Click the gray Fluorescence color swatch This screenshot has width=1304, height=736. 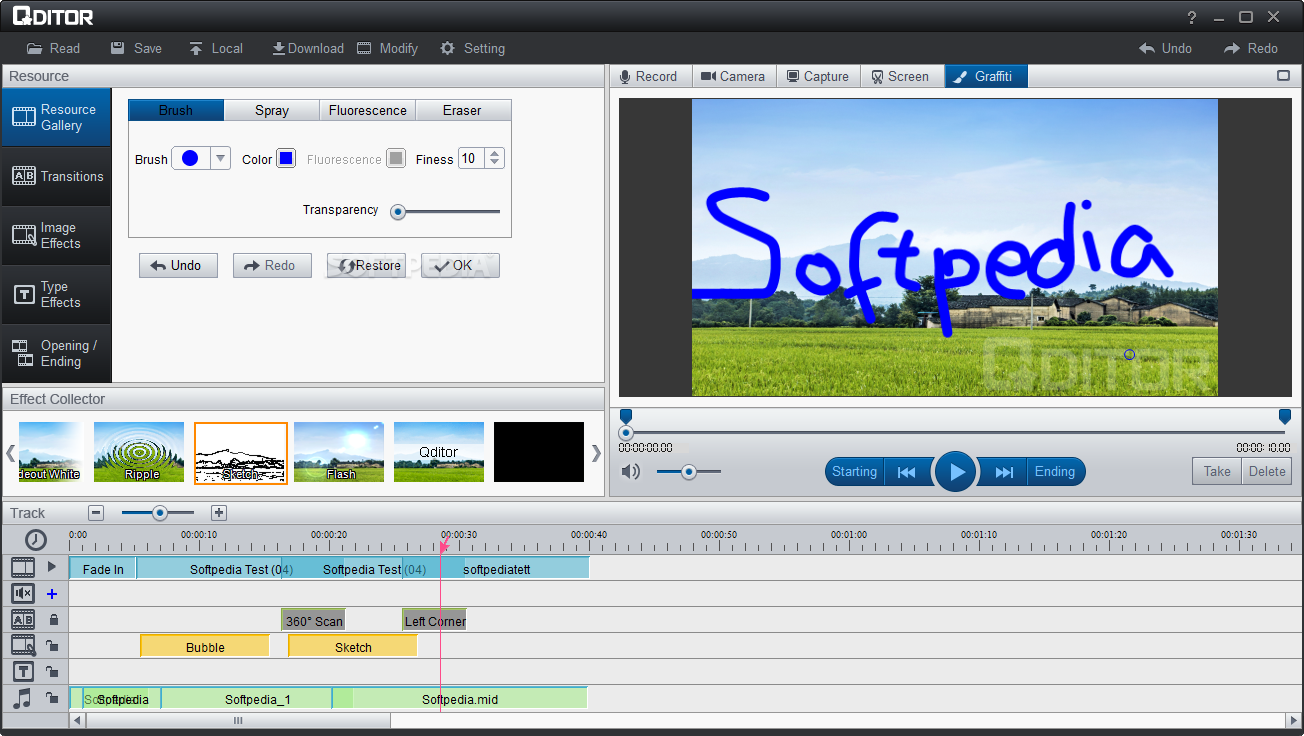coord(396,158)
